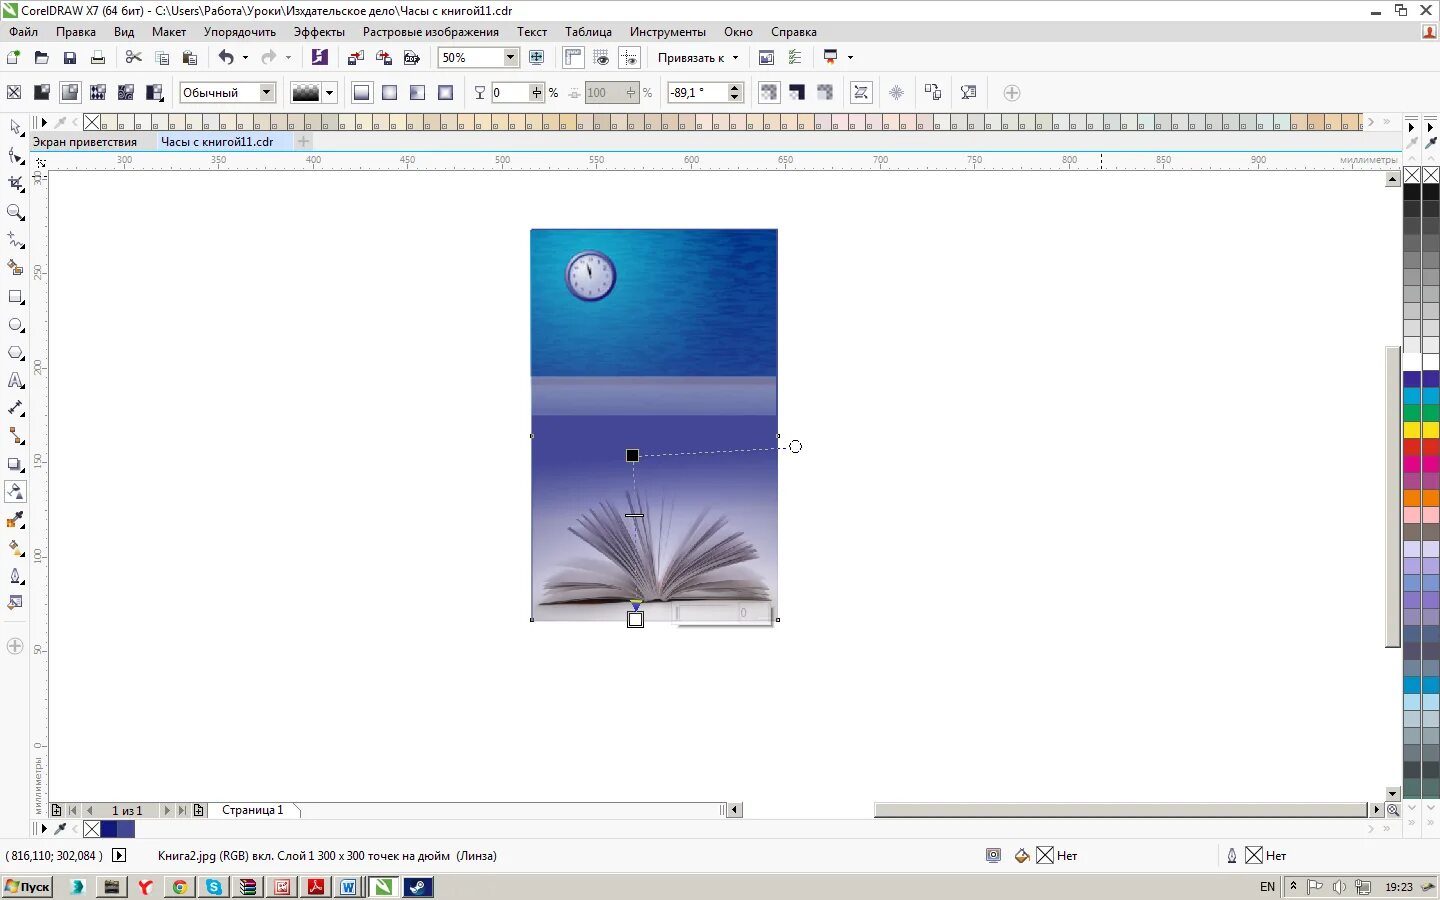
Task: Choose Bitmap pattern transparency type
Action: pos(126,93)
